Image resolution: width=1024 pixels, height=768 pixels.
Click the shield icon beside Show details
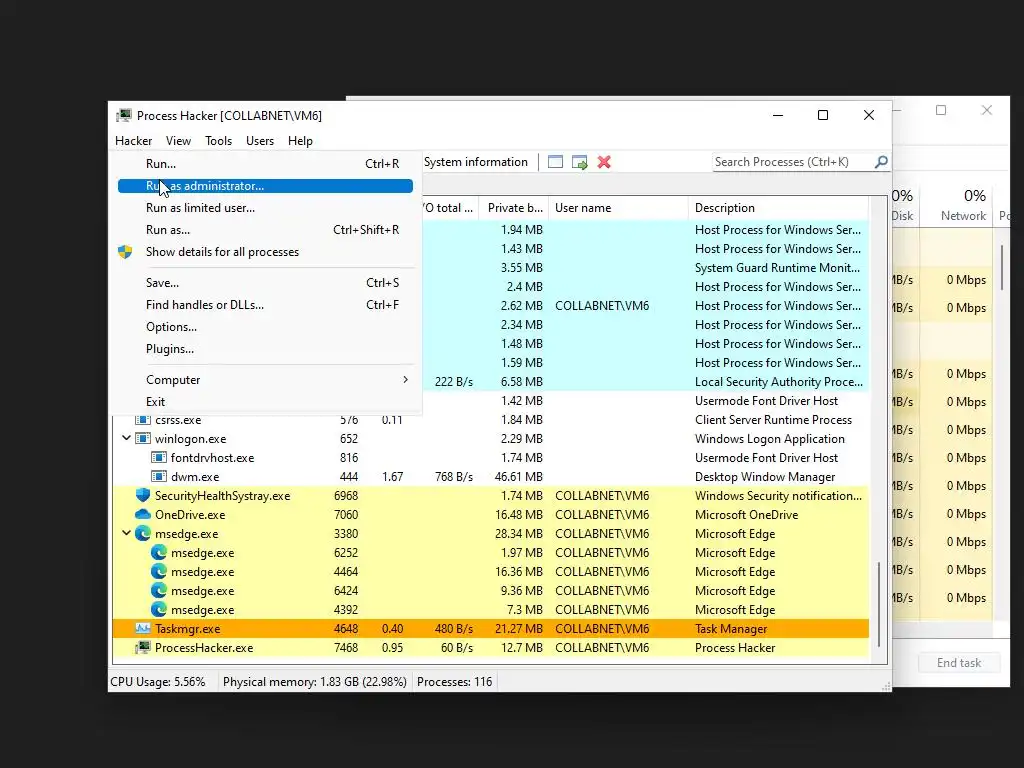click(x=125, y=252)
